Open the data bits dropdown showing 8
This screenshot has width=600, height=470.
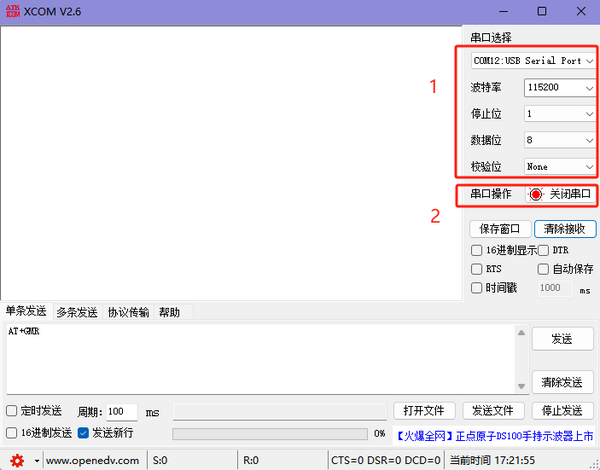(560, 140)
